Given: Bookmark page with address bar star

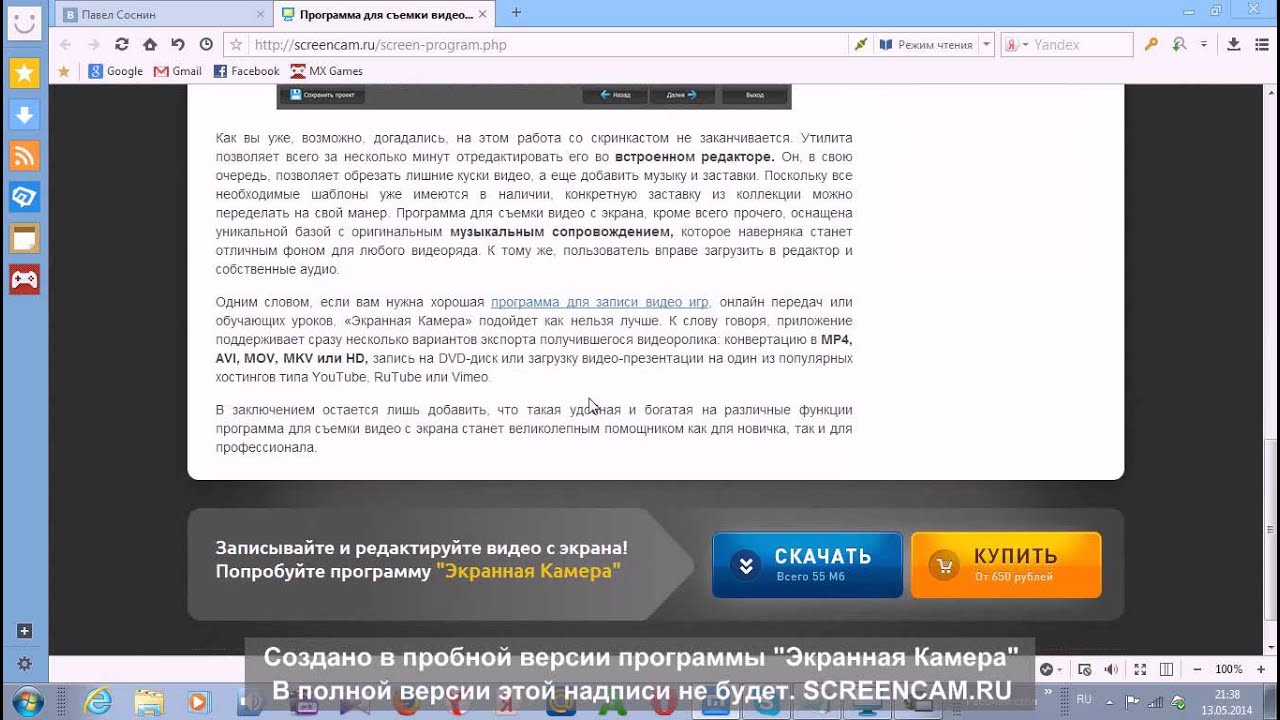Looking at the screenshot, I should (237, 44).
